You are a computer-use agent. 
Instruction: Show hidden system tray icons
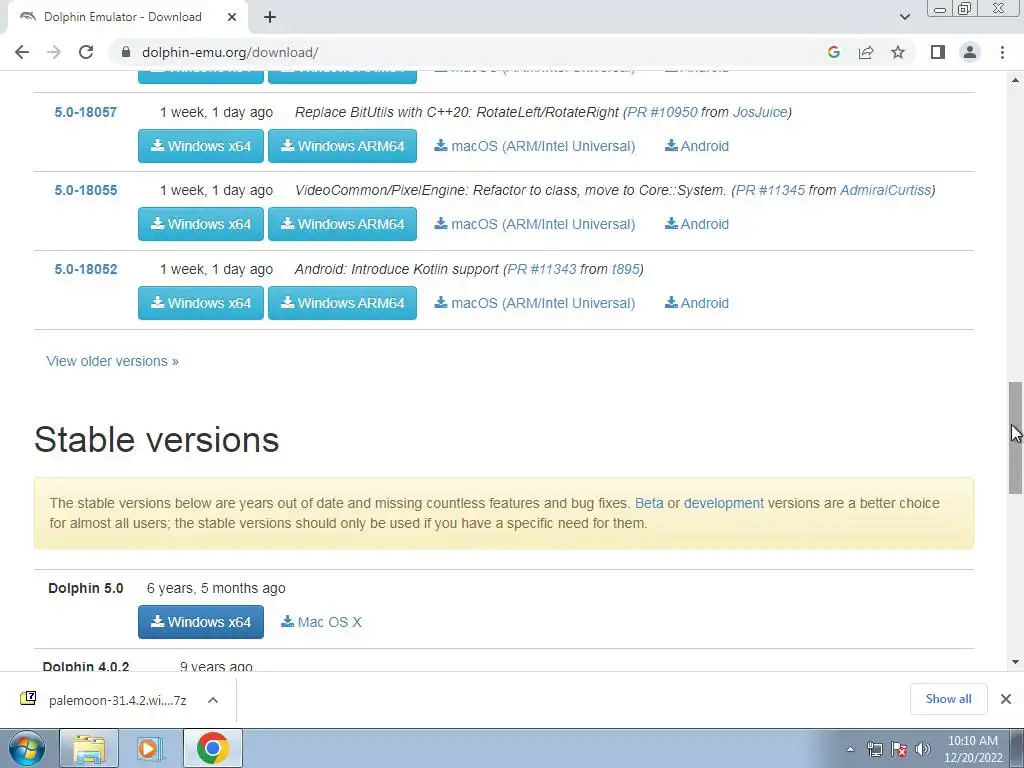tap(850, 749)
